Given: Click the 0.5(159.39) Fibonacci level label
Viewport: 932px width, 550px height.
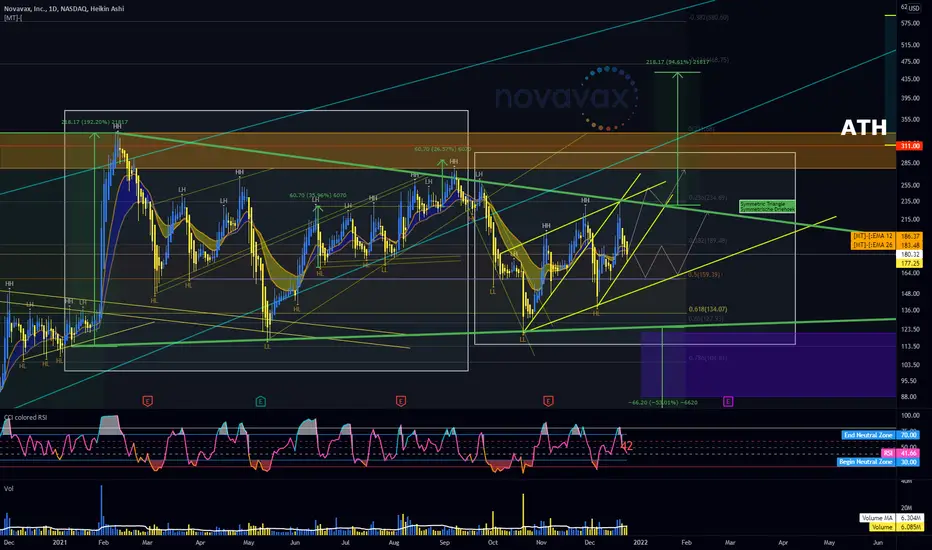Looking at the screenshot, I should pyautogui.click(x=704, y=275).
